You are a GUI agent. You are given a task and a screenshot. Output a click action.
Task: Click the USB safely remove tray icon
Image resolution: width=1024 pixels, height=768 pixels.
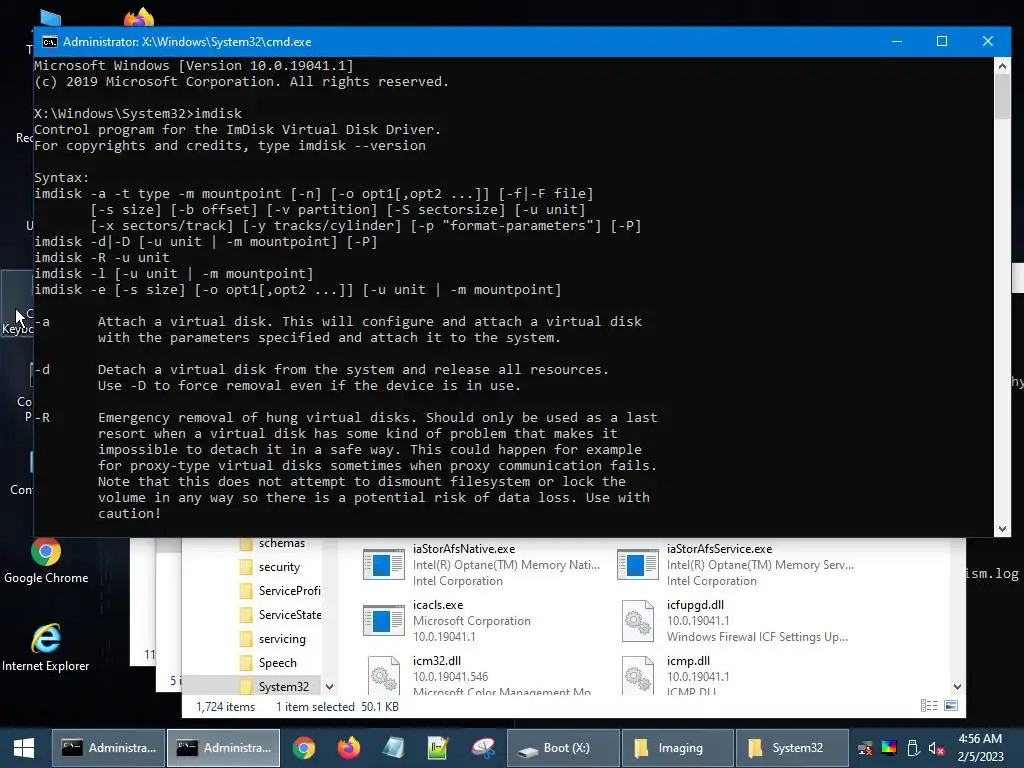click(x=913, y=748)
